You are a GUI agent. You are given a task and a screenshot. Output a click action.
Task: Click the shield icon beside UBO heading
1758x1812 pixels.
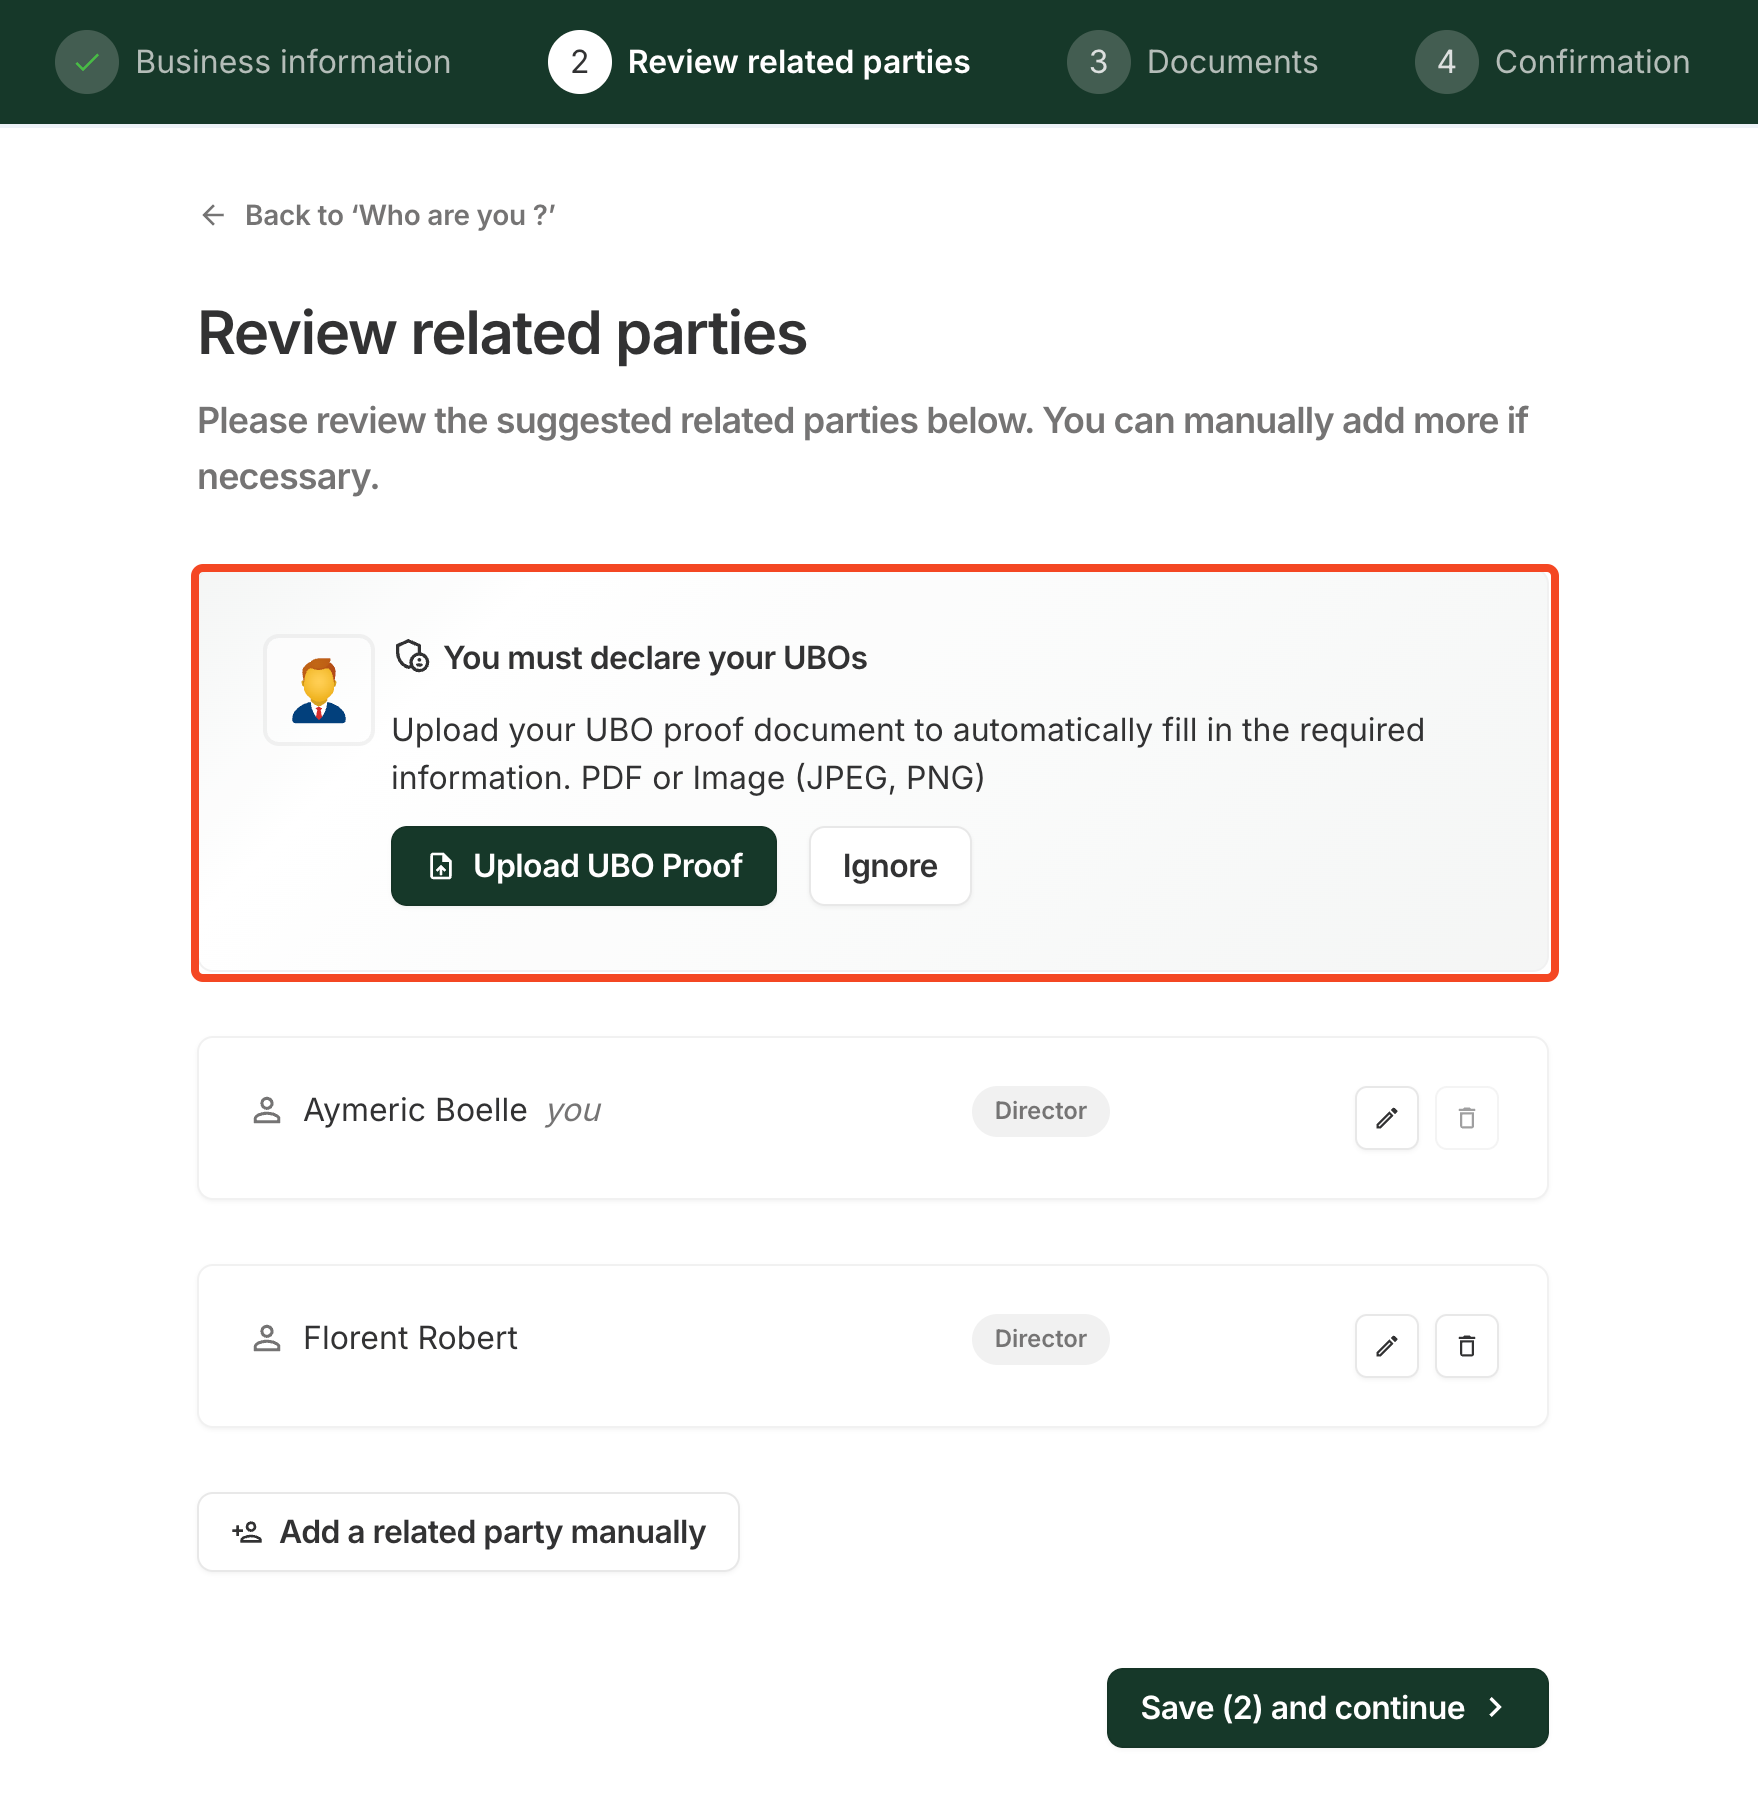tap(412, 657)
